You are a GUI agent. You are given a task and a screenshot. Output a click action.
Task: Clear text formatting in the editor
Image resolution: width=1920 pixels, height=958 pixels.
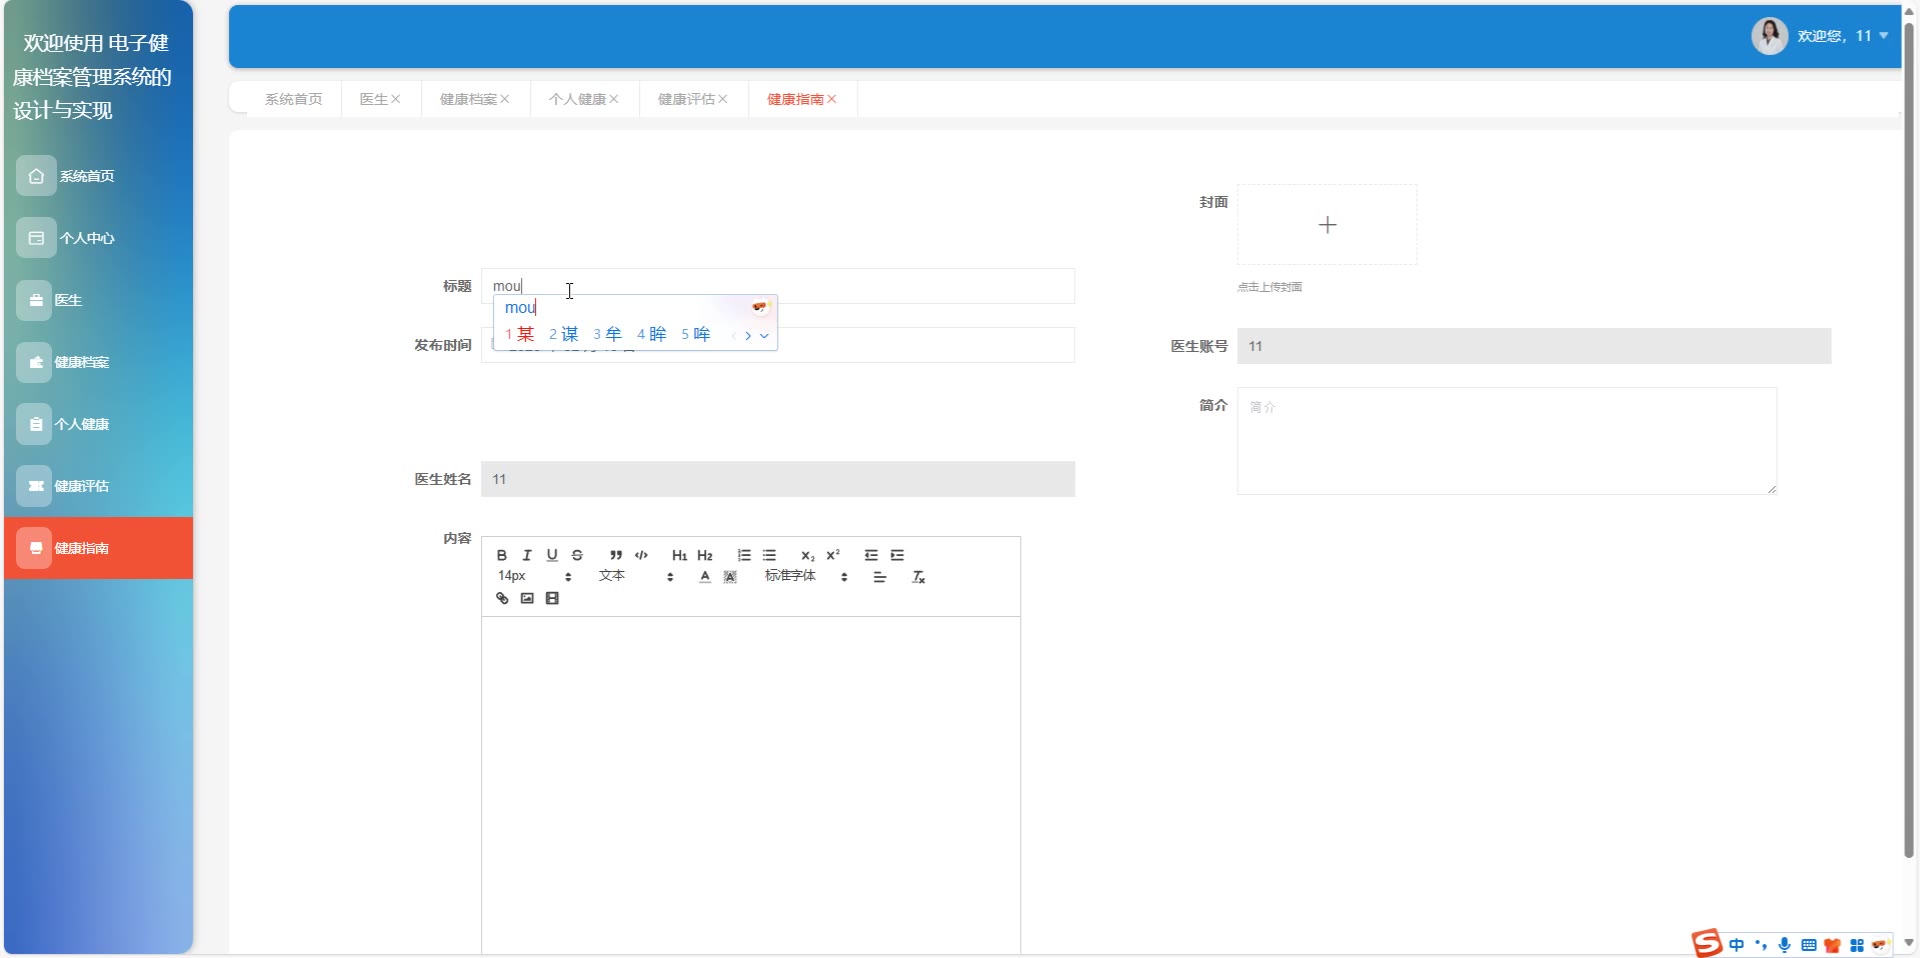pyautogui.click(x=918, y=577)
